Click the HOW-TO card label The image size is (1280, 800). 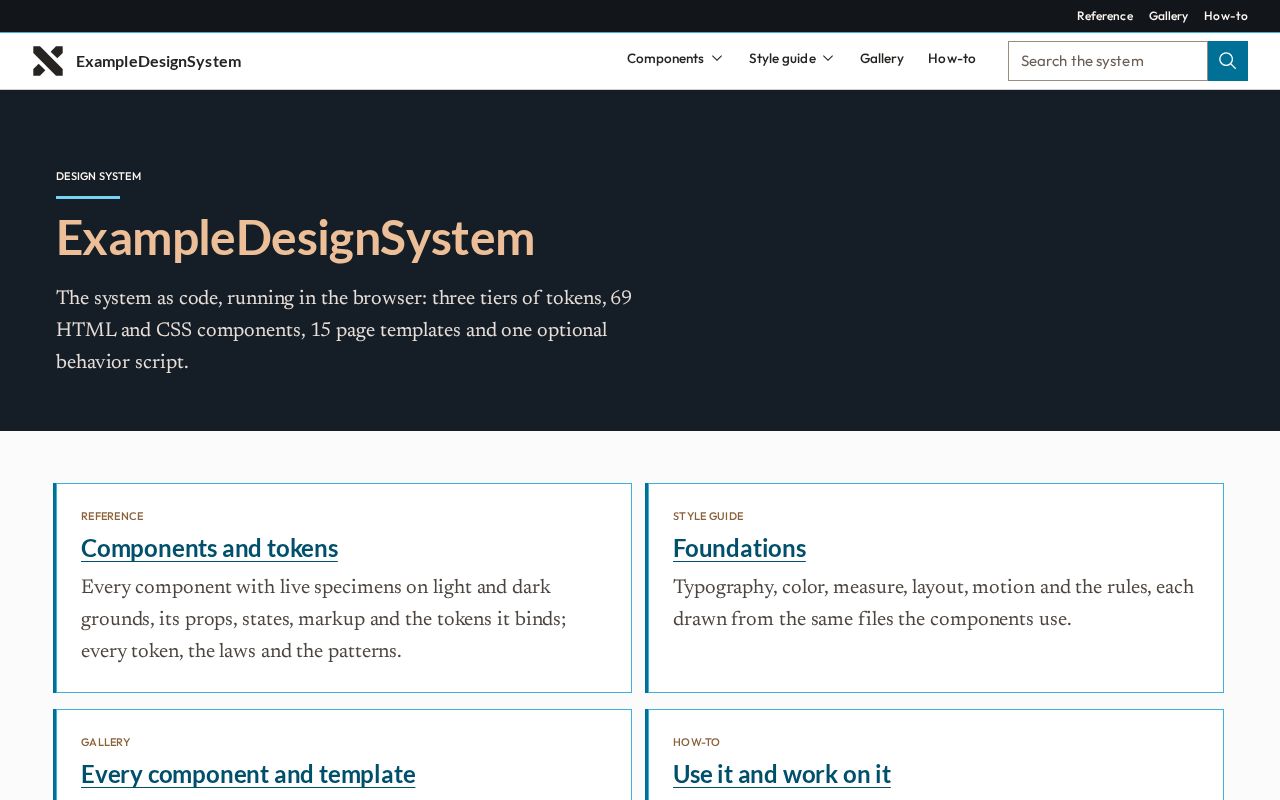click(x=696, y=742)
